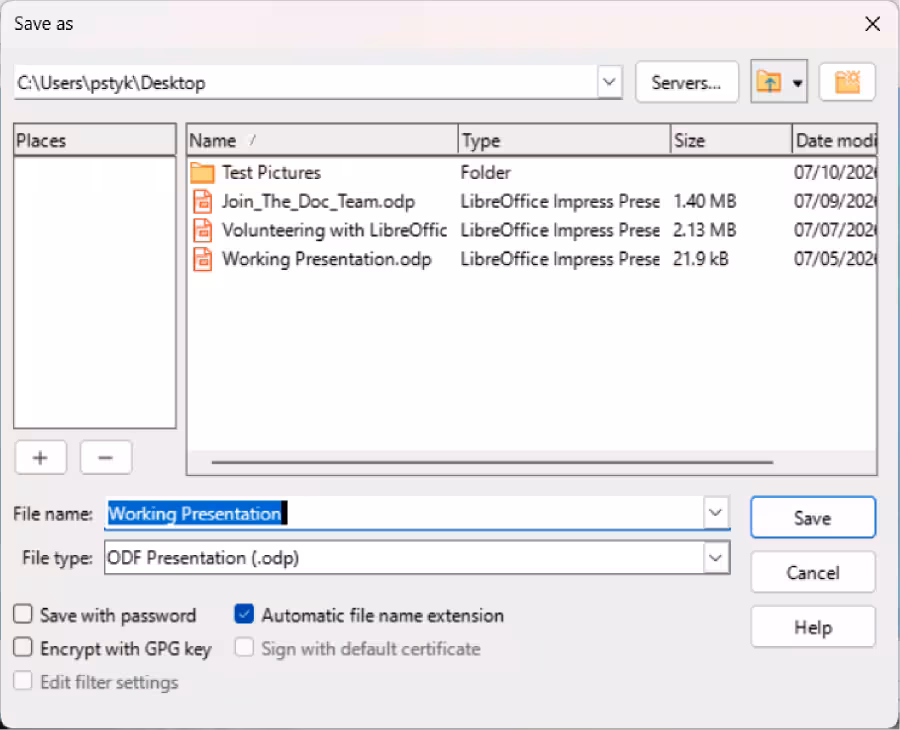Click the Join_The_Doc_Team.odp file icon
Screen dimensions: 900x730
pos(202,201)
